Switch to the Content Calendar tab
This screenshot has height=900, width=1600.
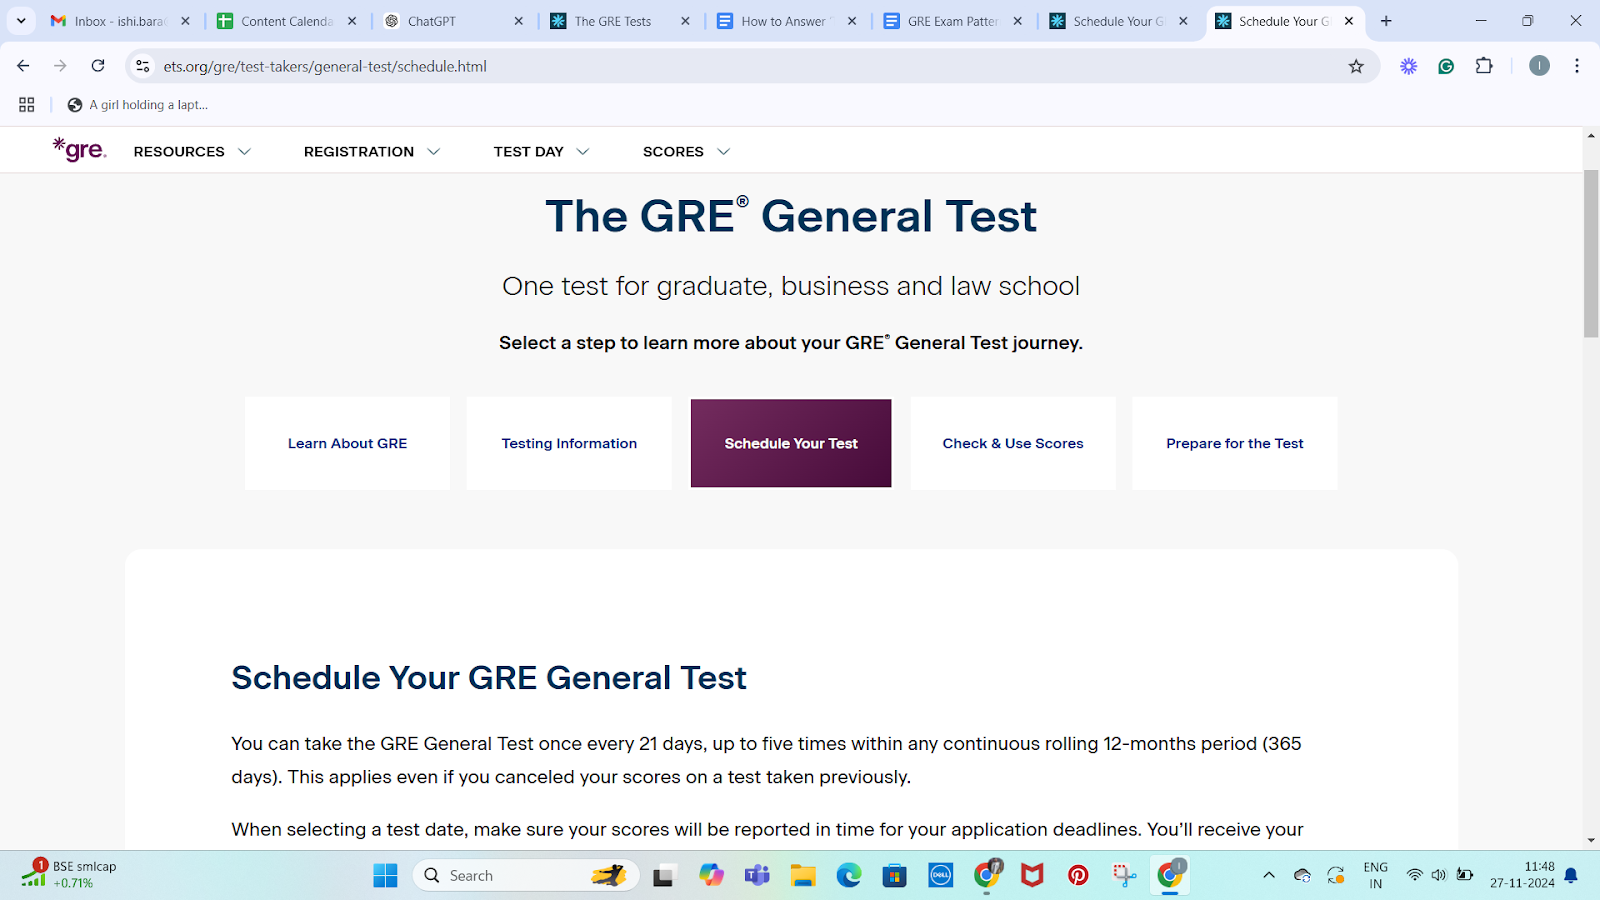click(x=288, y=21)
